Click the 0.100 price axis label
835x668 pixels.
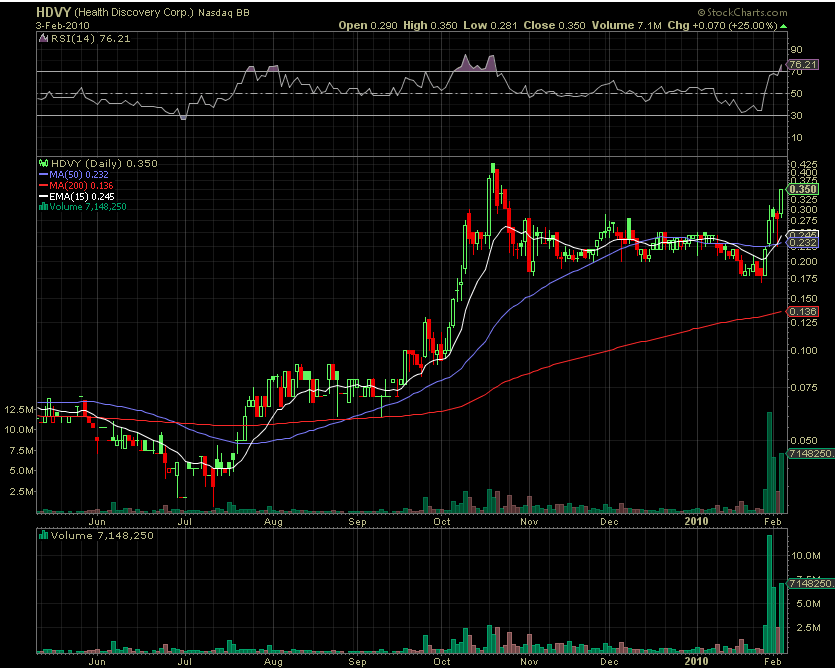[x=804, y=351]
